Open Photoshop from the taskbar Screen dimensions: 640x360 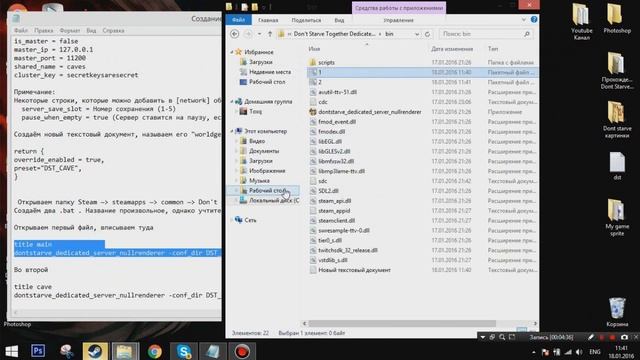[38, 351]
